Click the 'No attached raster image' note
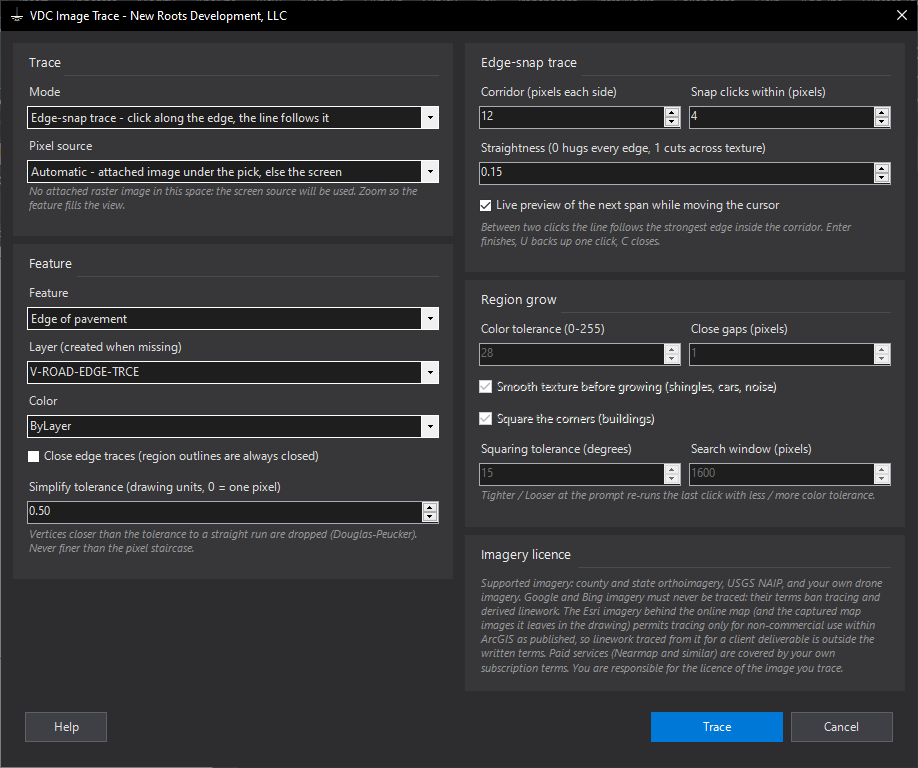Image resolution: width=918 pixels, height=768 pixels. 223,198
